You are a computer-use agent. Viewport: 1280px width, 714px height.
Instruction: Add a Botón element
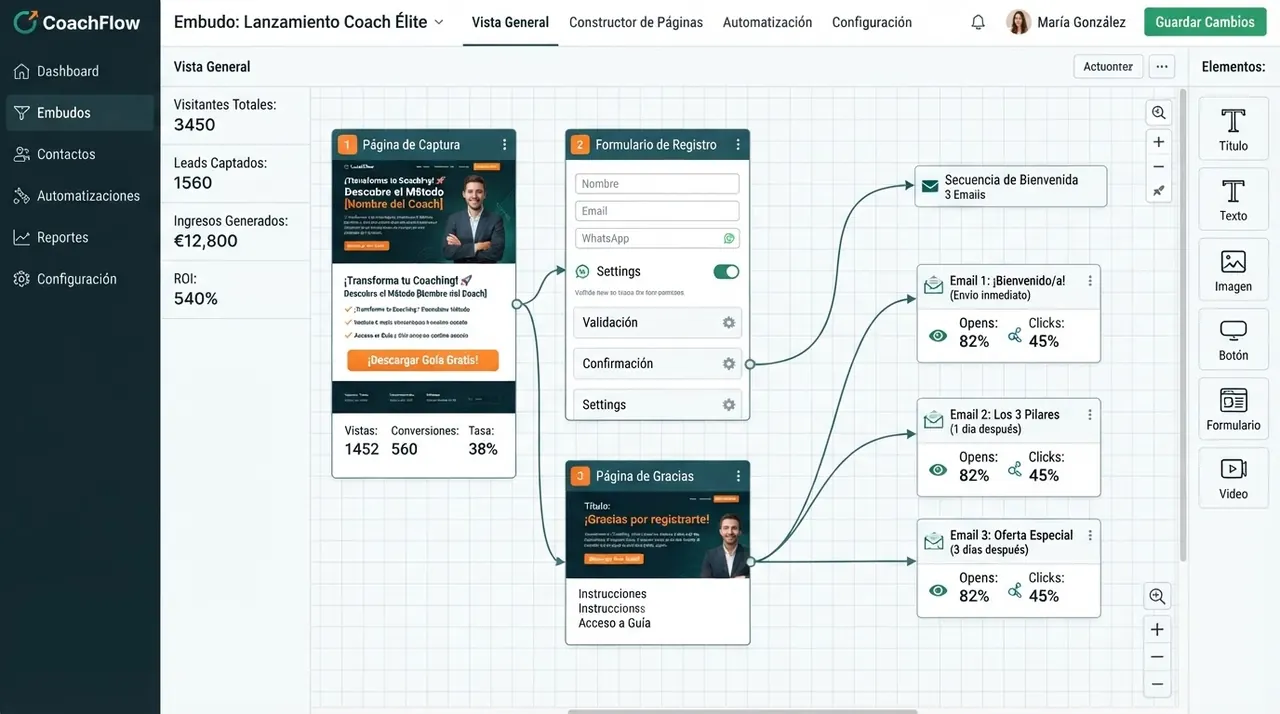1233,339
